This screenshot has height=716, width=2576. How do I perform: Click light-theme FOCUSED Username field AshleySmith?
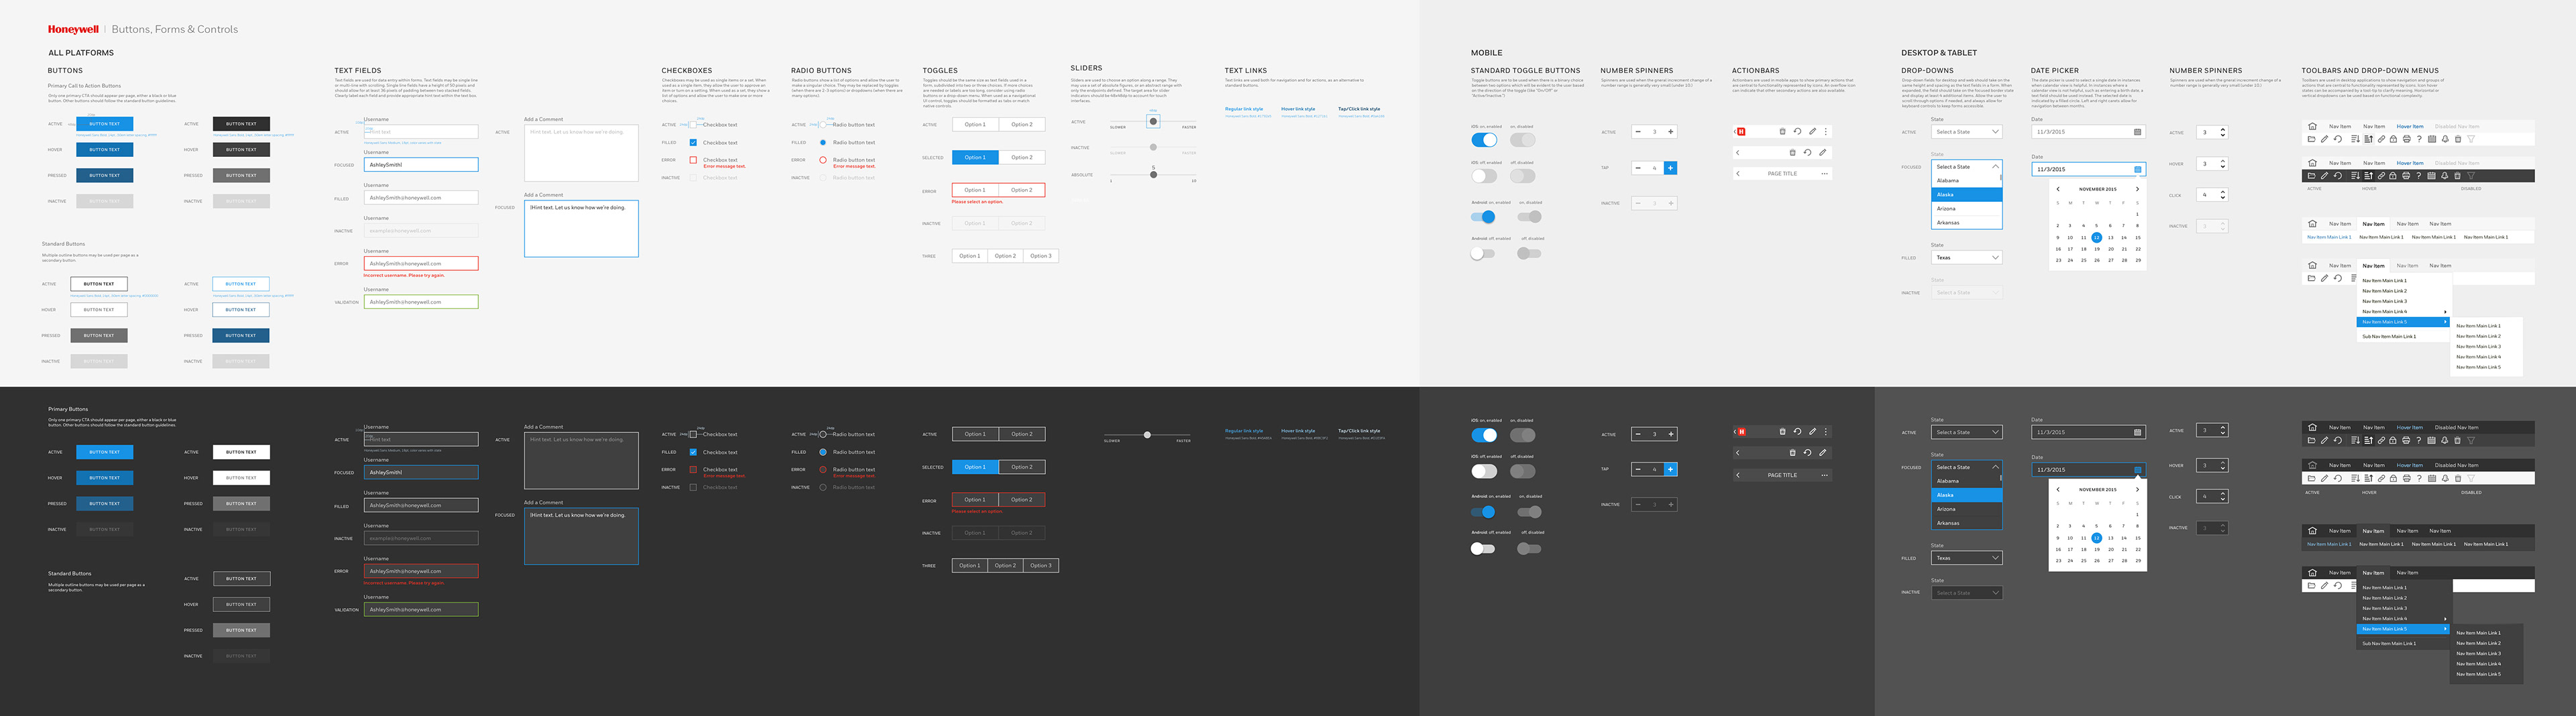[421, 164]
